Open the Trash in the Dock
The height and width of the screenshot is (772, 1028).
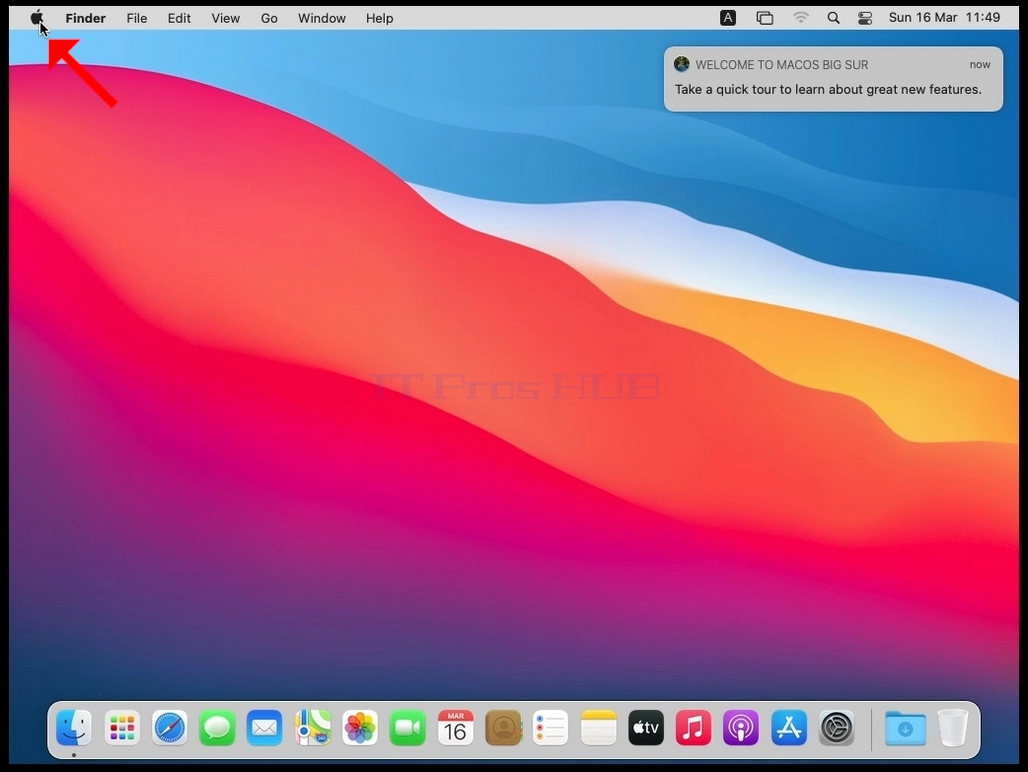point(953,727)
